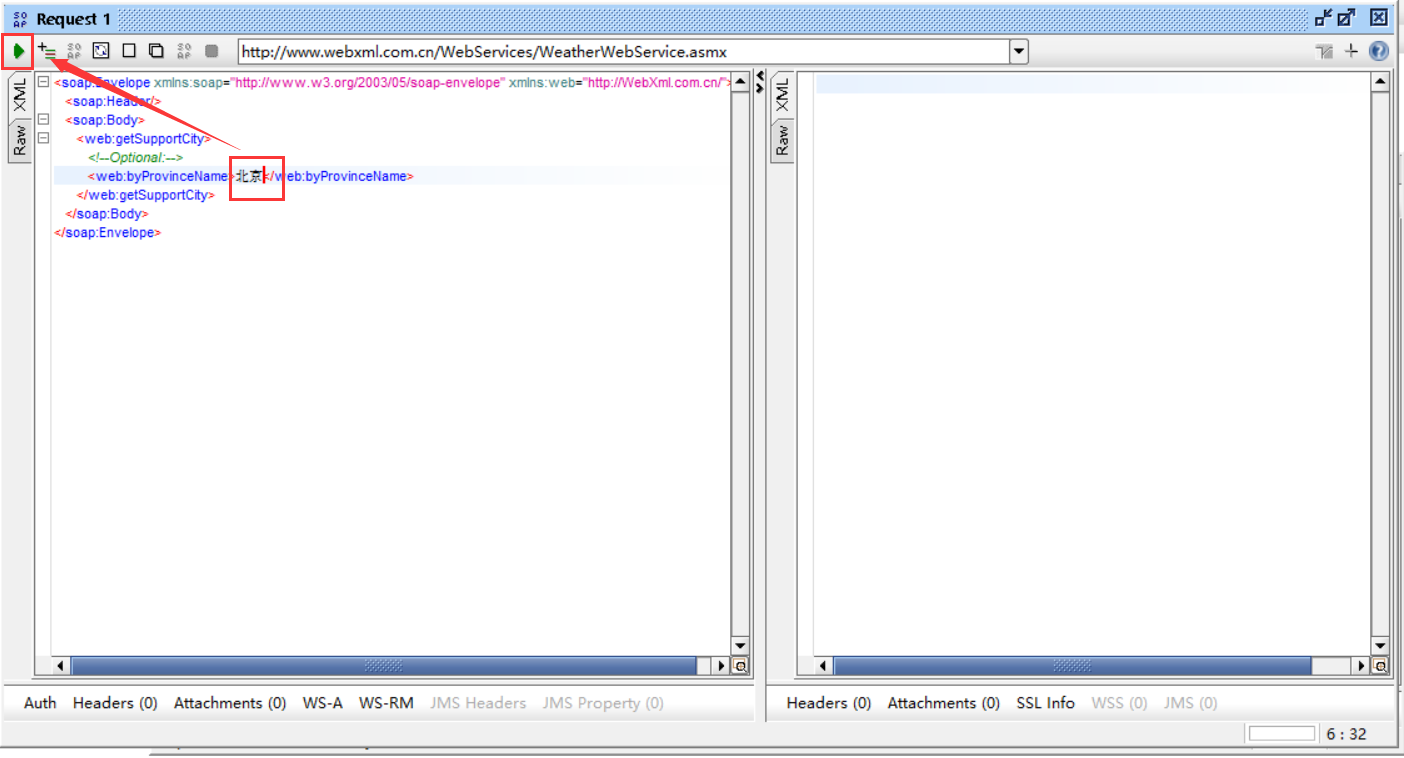The width and height of the screenshot is (1404, 758).
Task: Open the Auth tab below request
Action: (40, 703)
